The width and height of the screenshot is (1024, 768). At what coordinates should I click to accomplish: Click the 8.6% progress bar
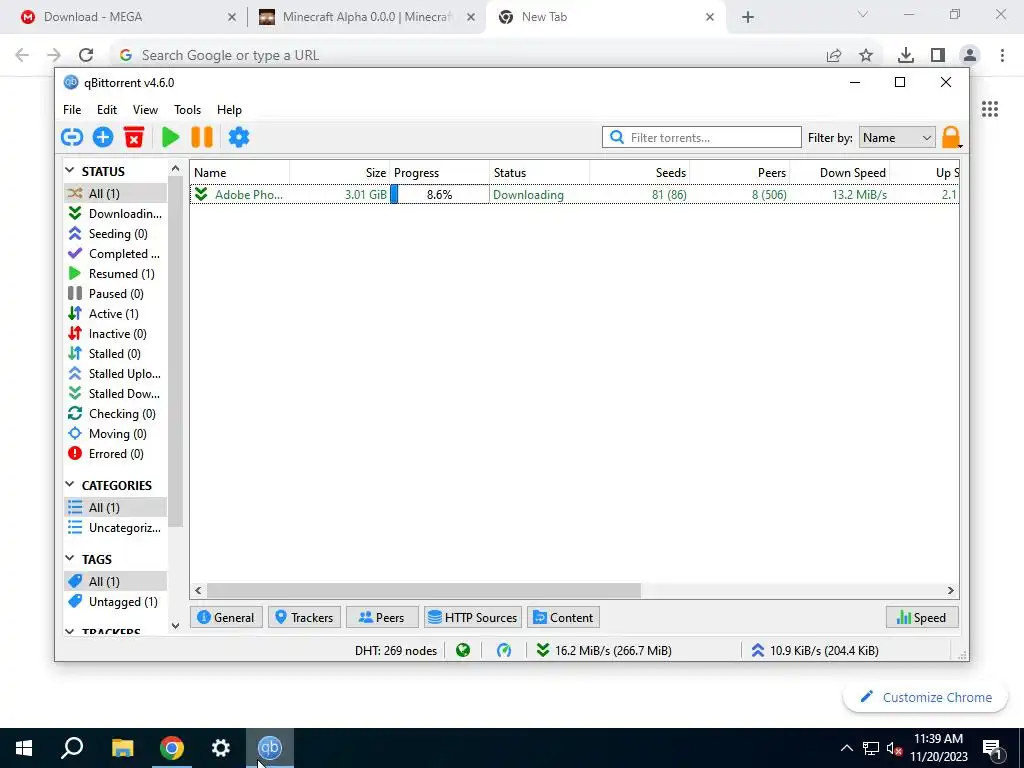pos(440,195)
